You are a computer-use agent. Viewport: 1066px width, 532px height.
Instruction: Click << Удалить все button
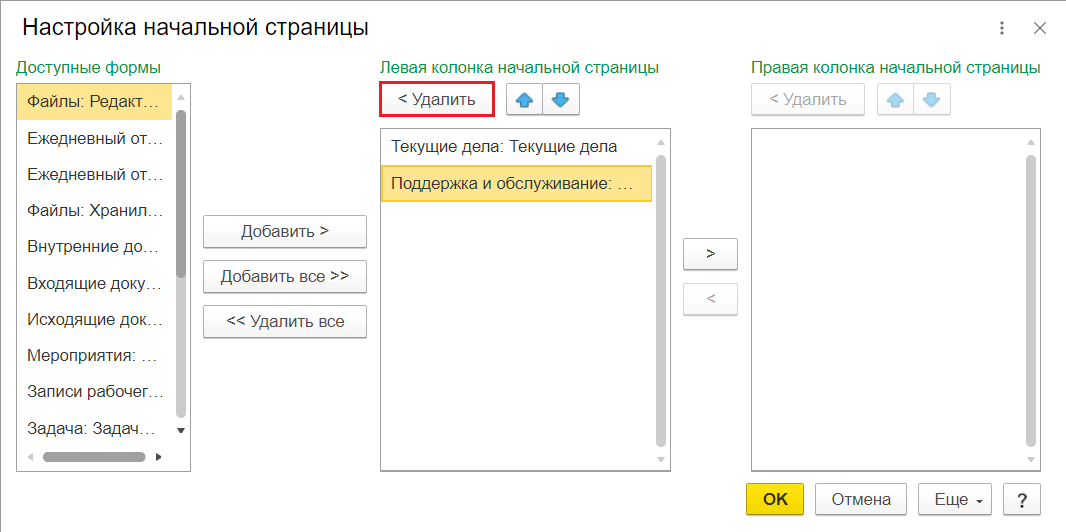pos(285,321)
